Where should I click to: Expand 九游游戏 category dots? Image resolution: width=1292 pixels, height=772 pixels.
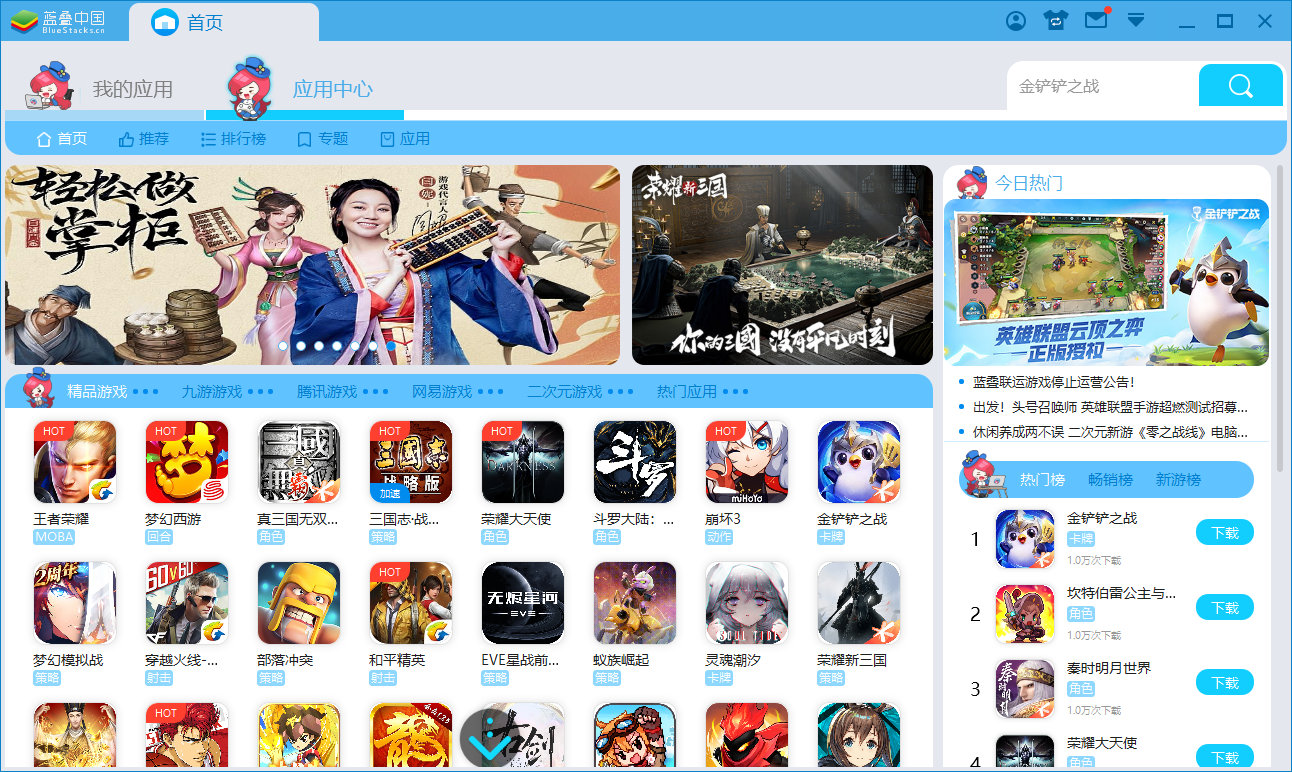(x=261, y=392)
